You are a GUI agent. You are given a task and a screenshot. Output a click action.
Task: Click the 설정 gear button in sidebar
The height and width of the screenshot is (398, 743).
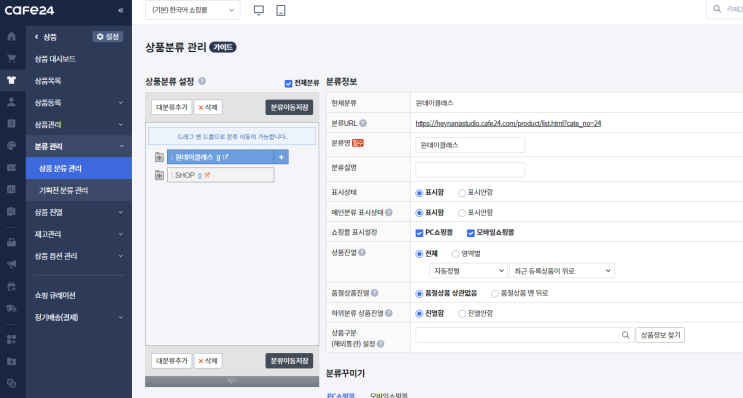(x=108, y=36)
